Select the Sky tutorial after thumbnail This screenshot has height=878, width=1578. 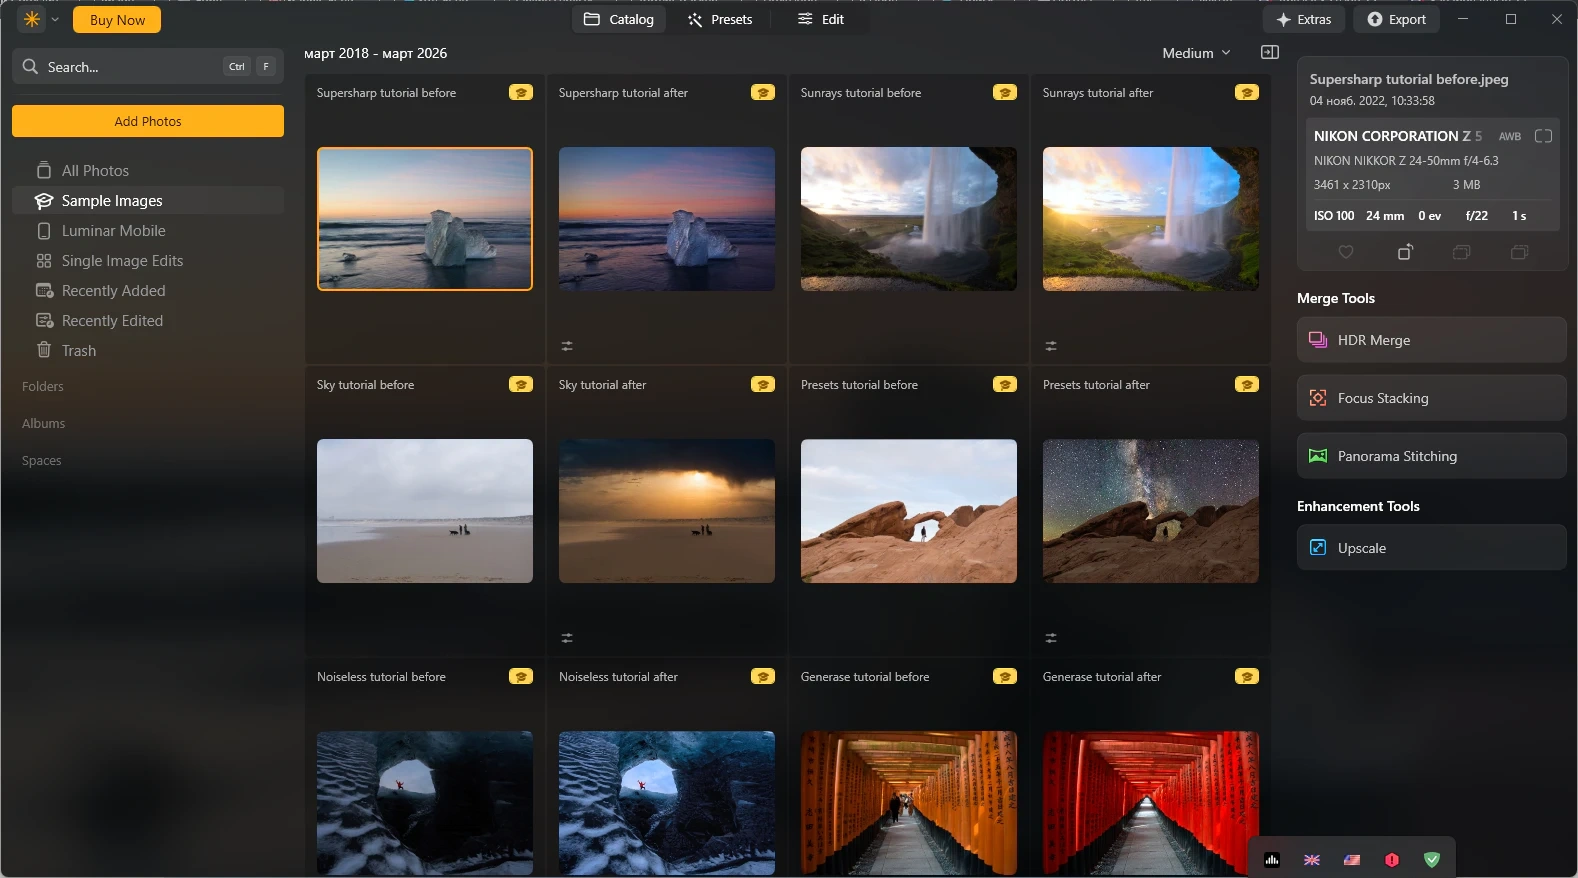pyautogui.click(x=667, y=511)
